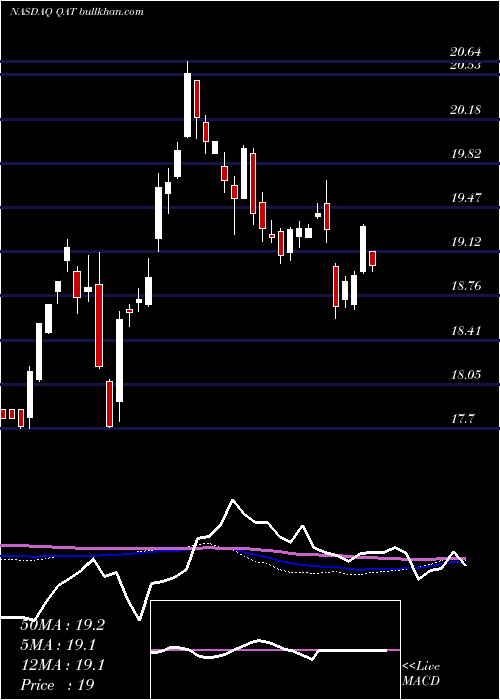Select the 20.64 price level label
The image size is (500, 700).
pyautogui.click(x=466, y=52)
